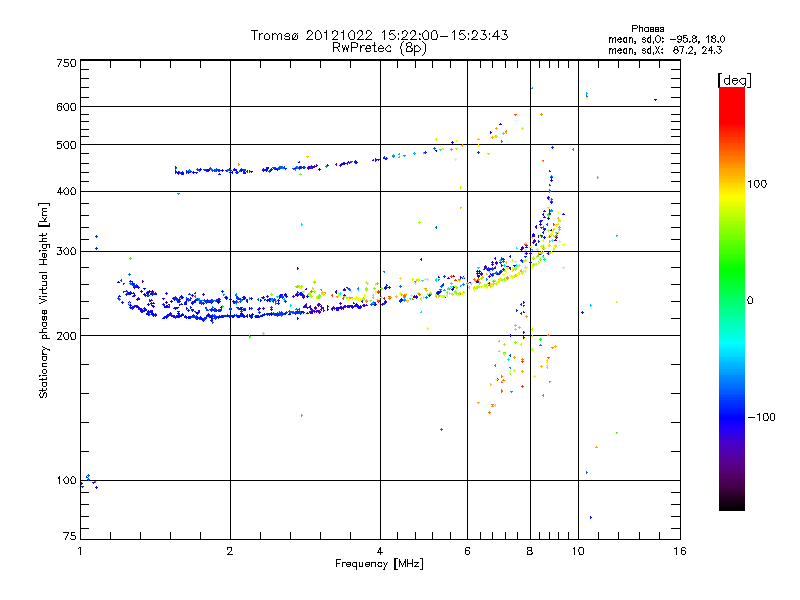Click the y-axis label '600'
Screen dimensions: 800x600
click(66, 107)
